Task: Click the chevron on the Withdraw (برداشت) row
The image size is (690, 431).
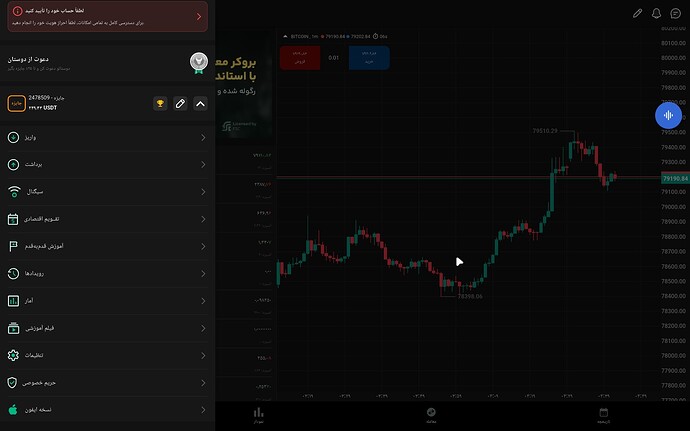Action: pos(203,165)
